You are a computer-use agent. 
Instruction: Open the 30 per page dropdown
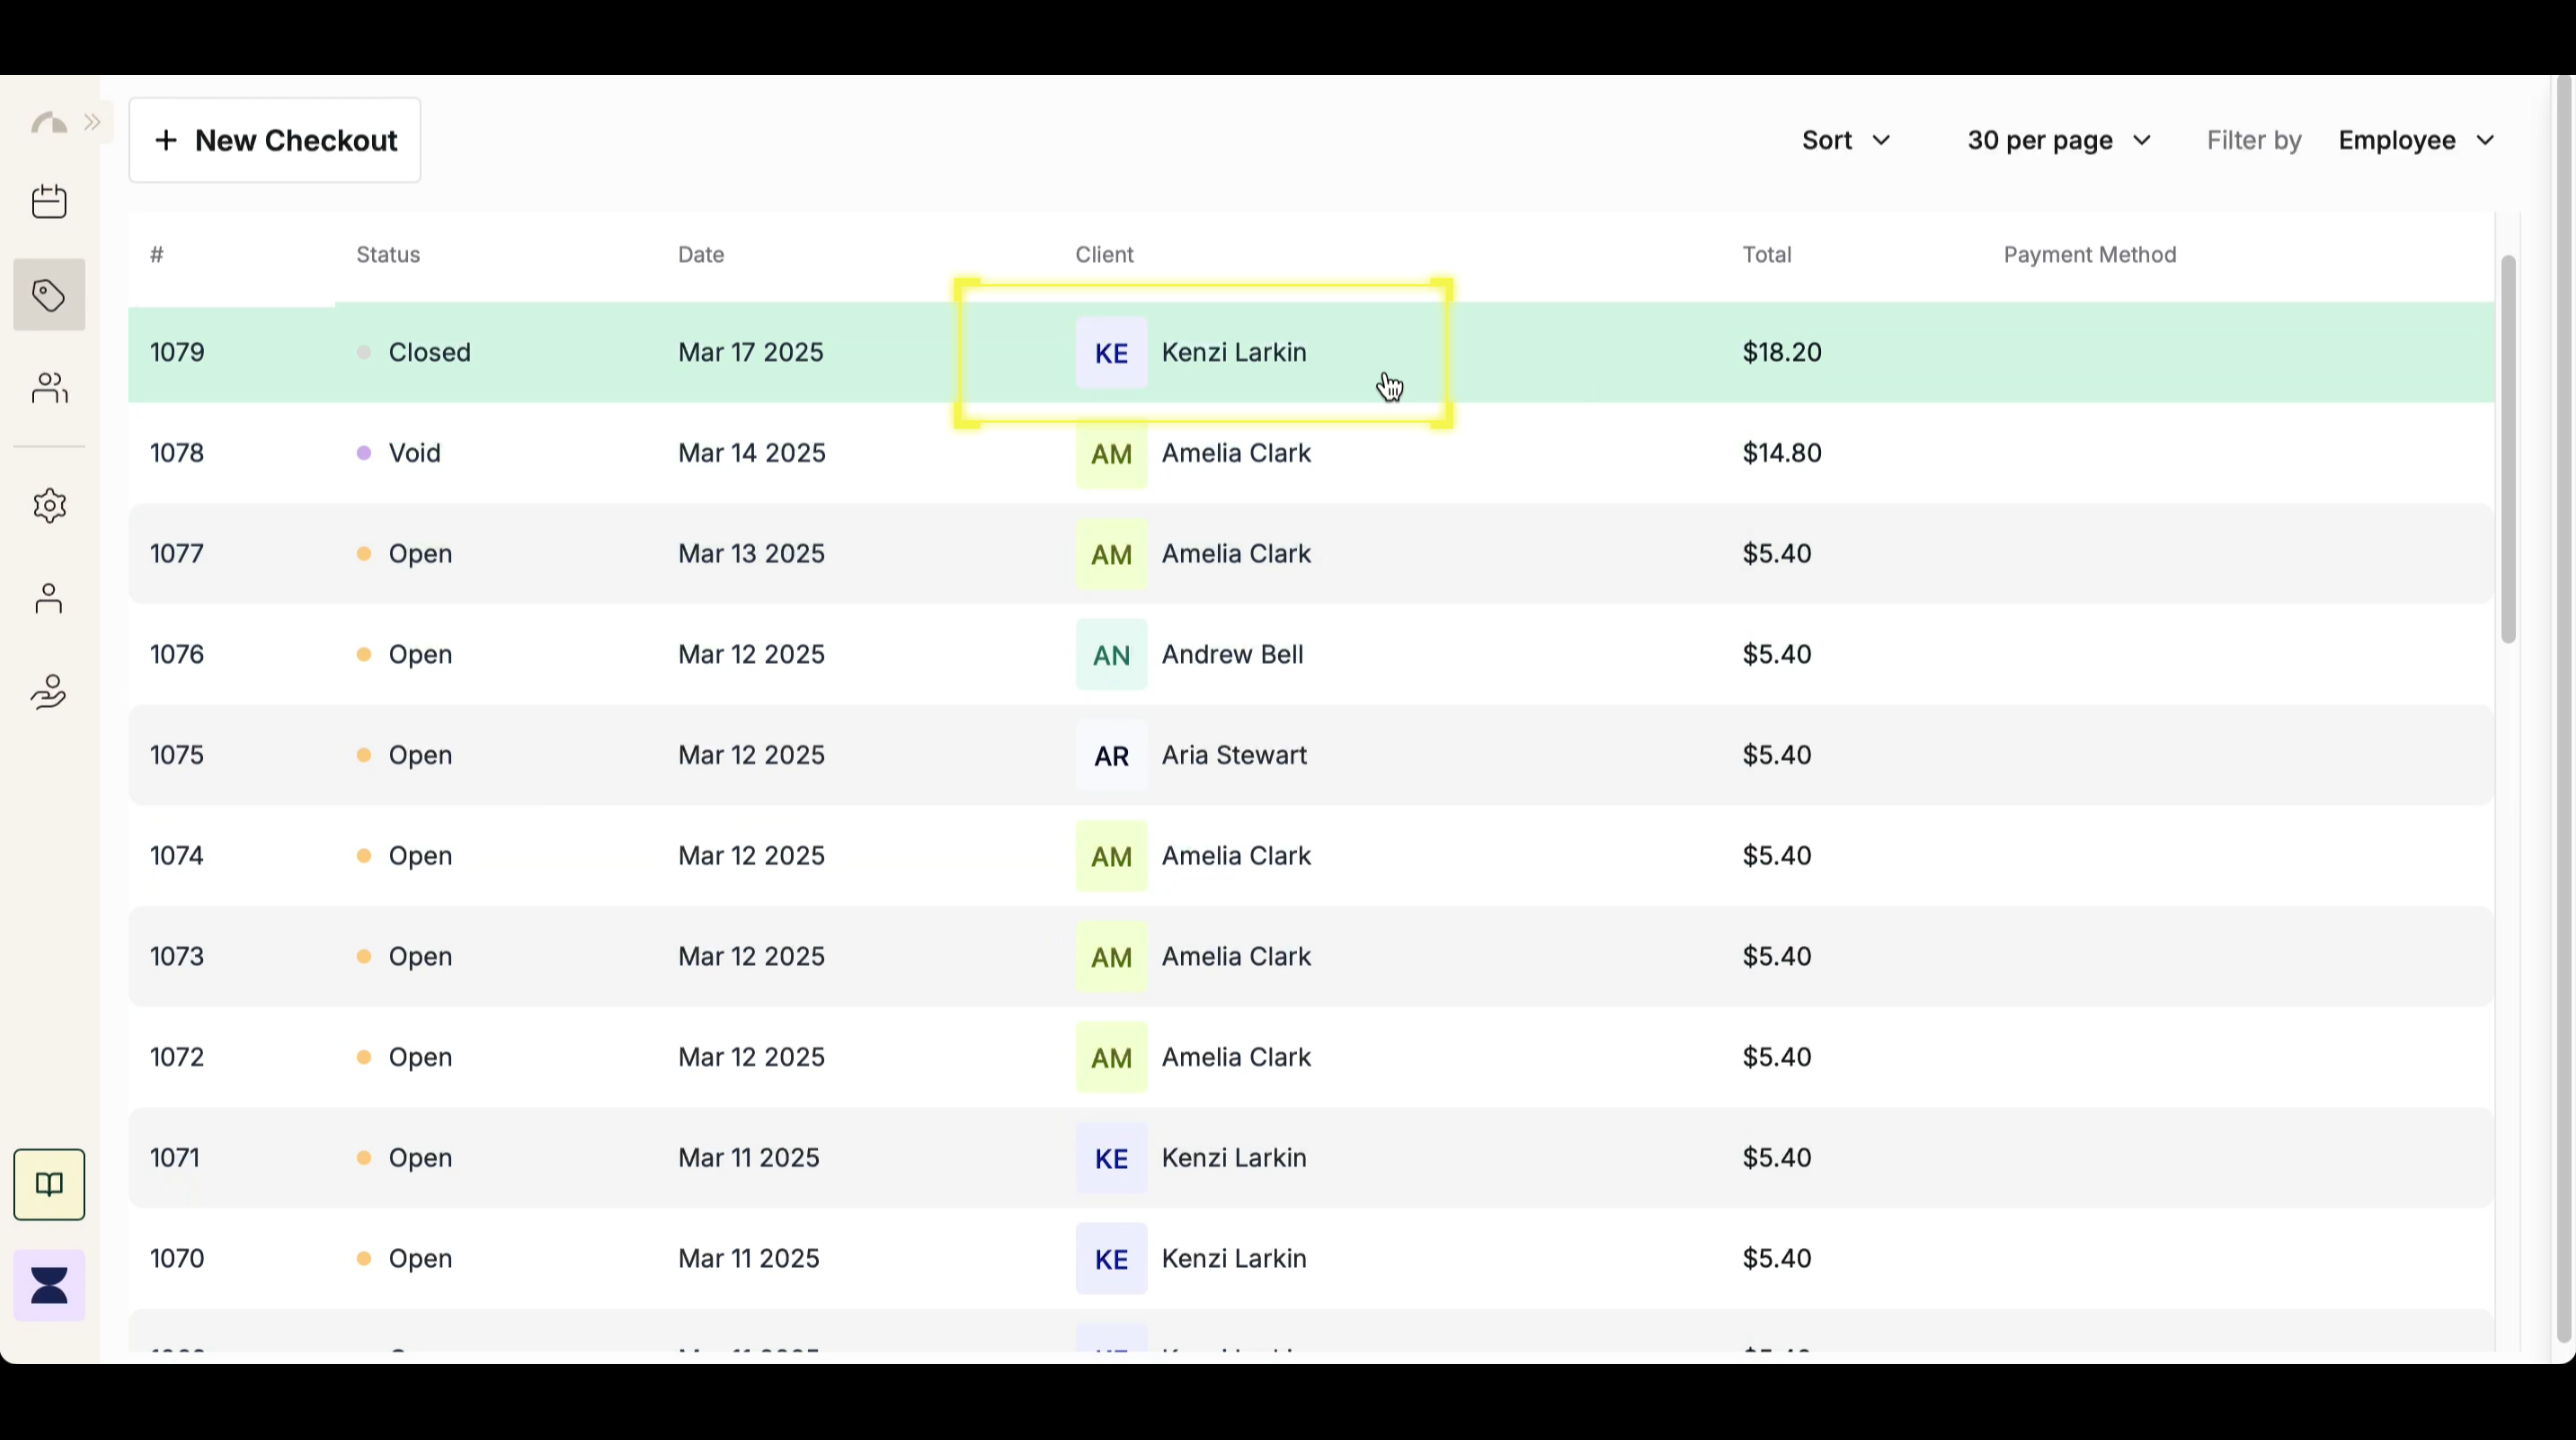click(2058, 140)
